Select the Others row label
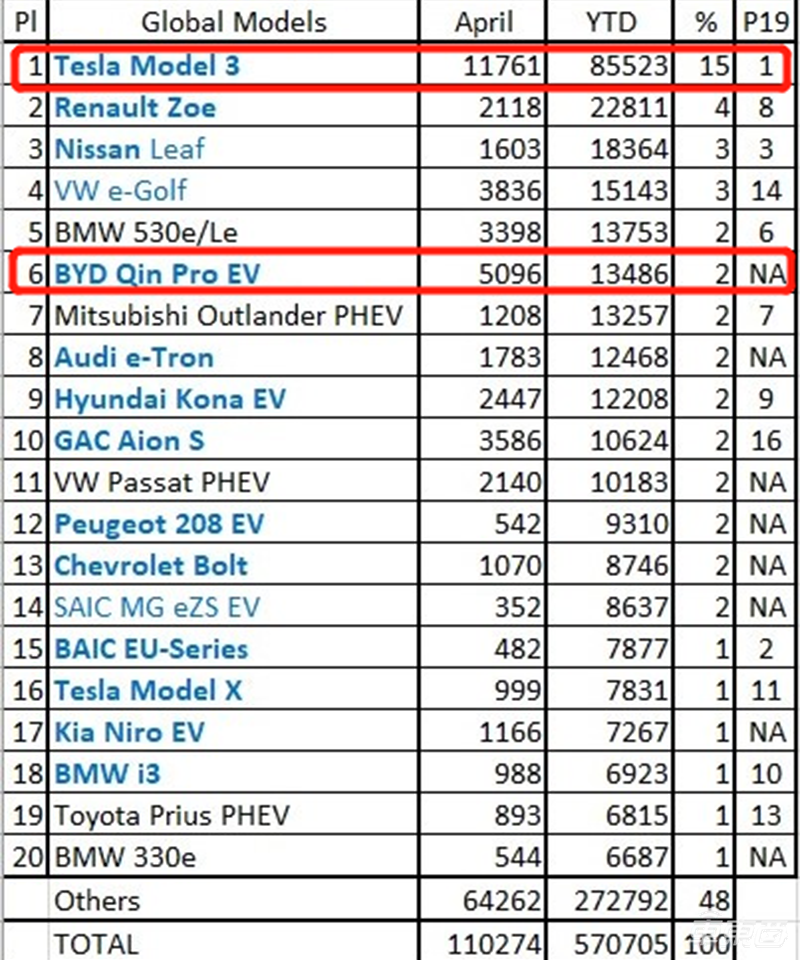Image resolution: width=800 pixels, height=960 pixels. 97,900
